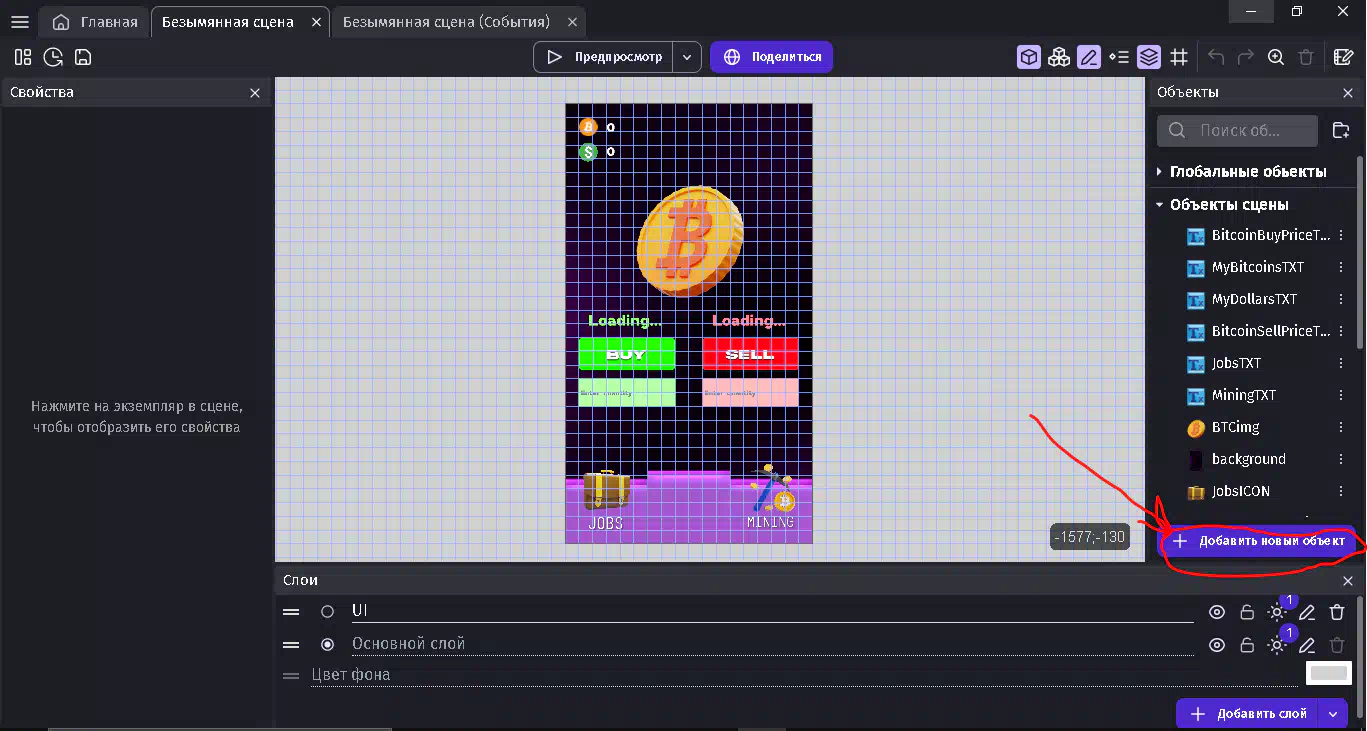Click the UI layer name field
Viewport: 1367px width, 731px height.
point(772,611)
